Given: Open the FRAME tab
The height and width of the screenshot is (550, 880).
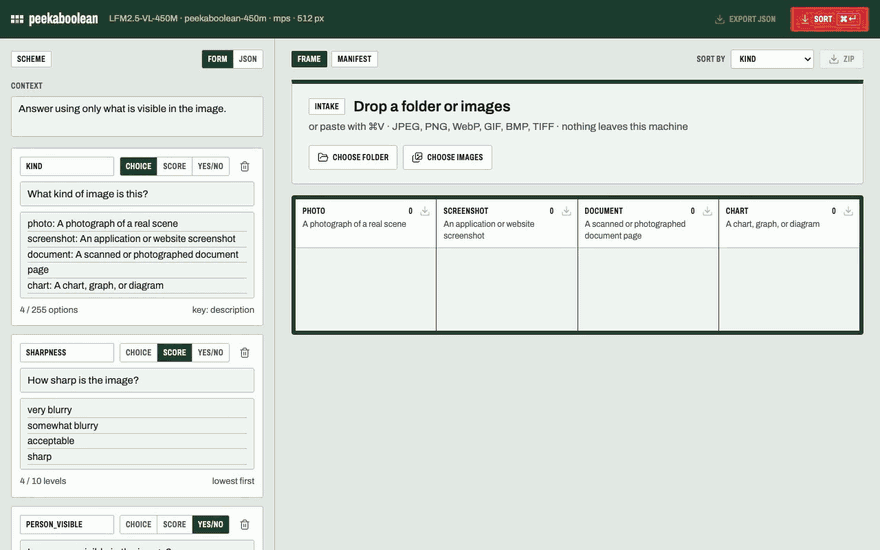Looking at the screenshot, I should tap(309, 59).
